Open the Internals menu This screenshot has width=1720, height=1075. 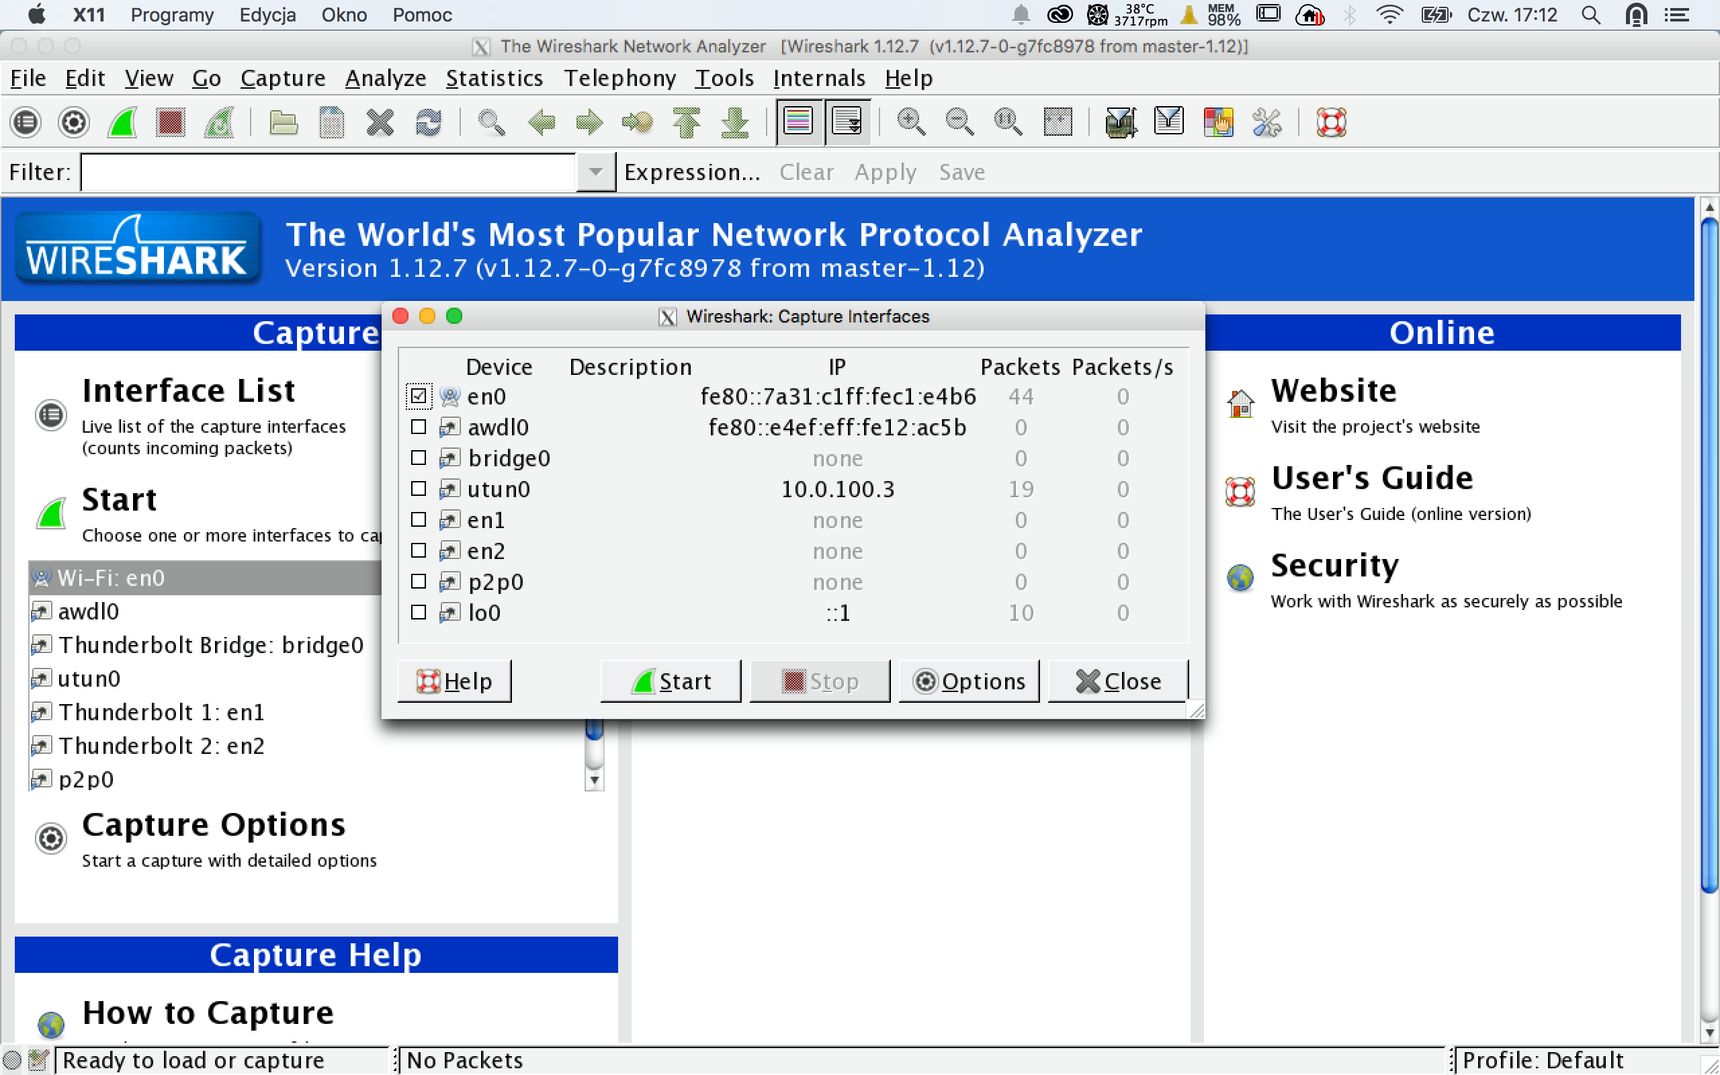coord(819,78)
